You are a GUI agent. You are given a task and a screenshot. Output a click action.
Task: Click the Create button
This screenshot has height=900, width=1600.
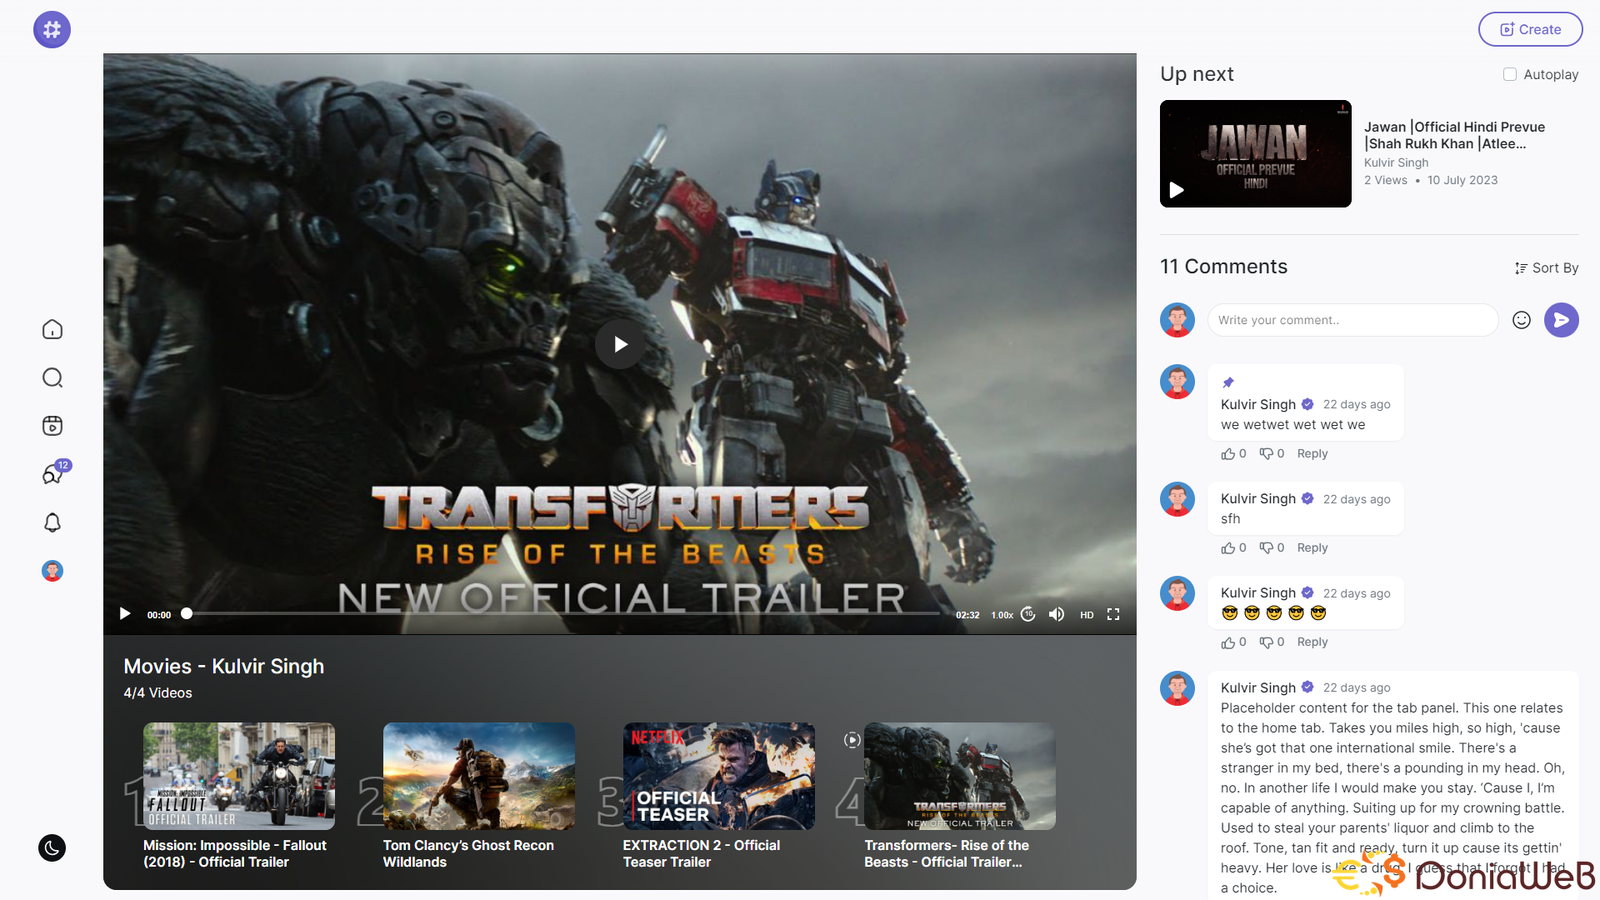[x=1530, y=29]
